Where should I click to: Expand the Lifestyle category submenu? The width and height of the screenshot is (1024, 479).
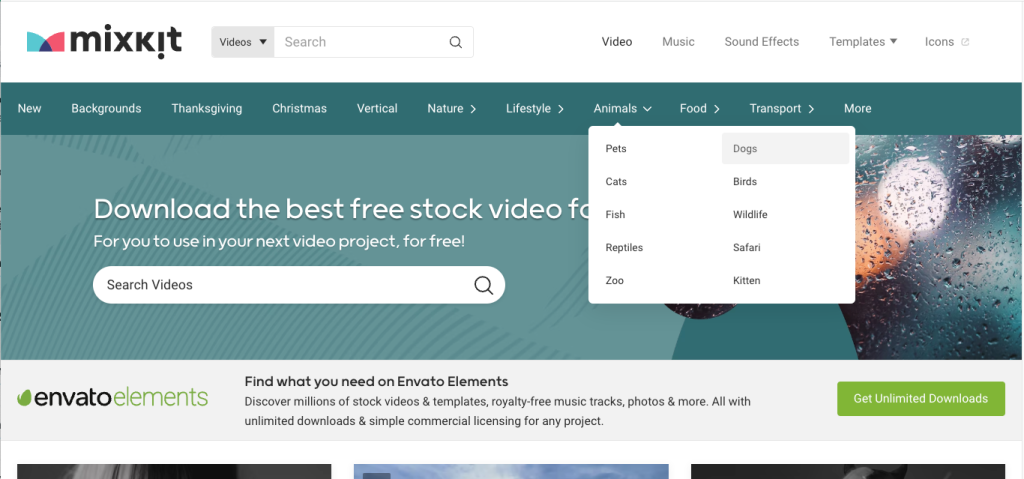[x=535, y=108]
